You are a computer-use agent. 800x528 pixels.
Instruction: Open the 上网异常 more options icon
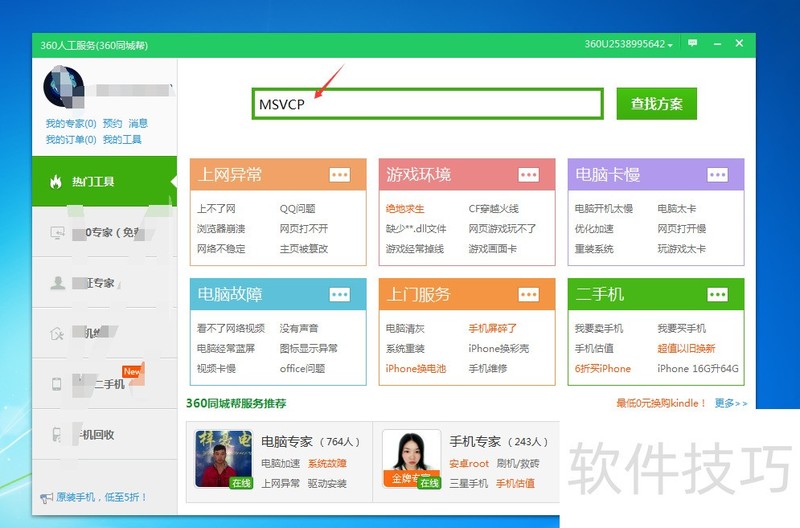(339, 175)
